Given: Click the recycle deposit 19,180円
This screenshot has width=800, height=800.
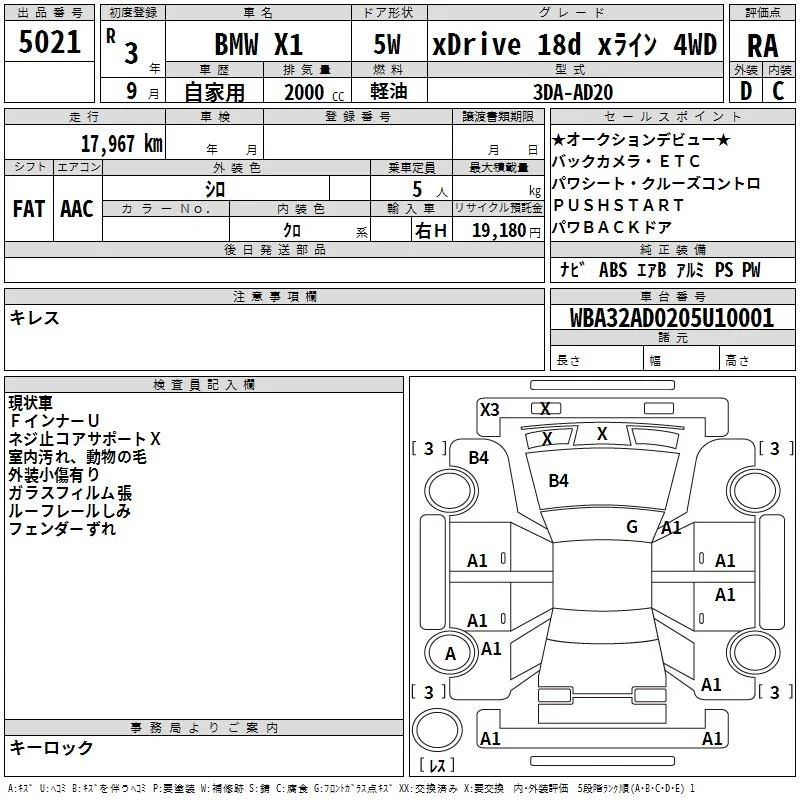Looking at the screenshot, I should (506, 231).
